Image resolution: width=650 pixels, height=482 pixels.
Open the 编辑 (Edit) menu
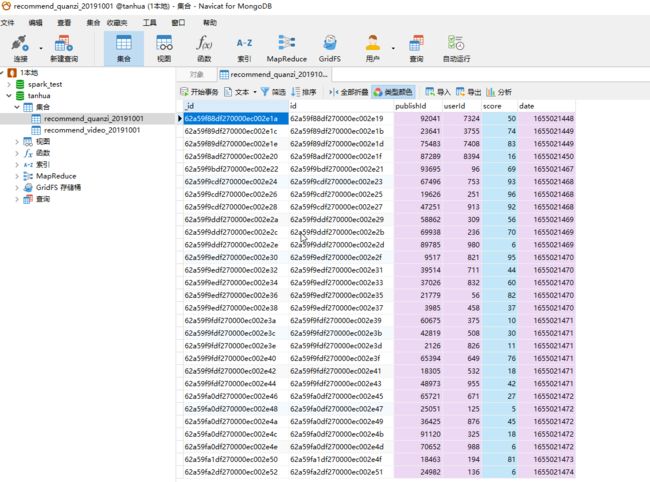pos(36,22)
